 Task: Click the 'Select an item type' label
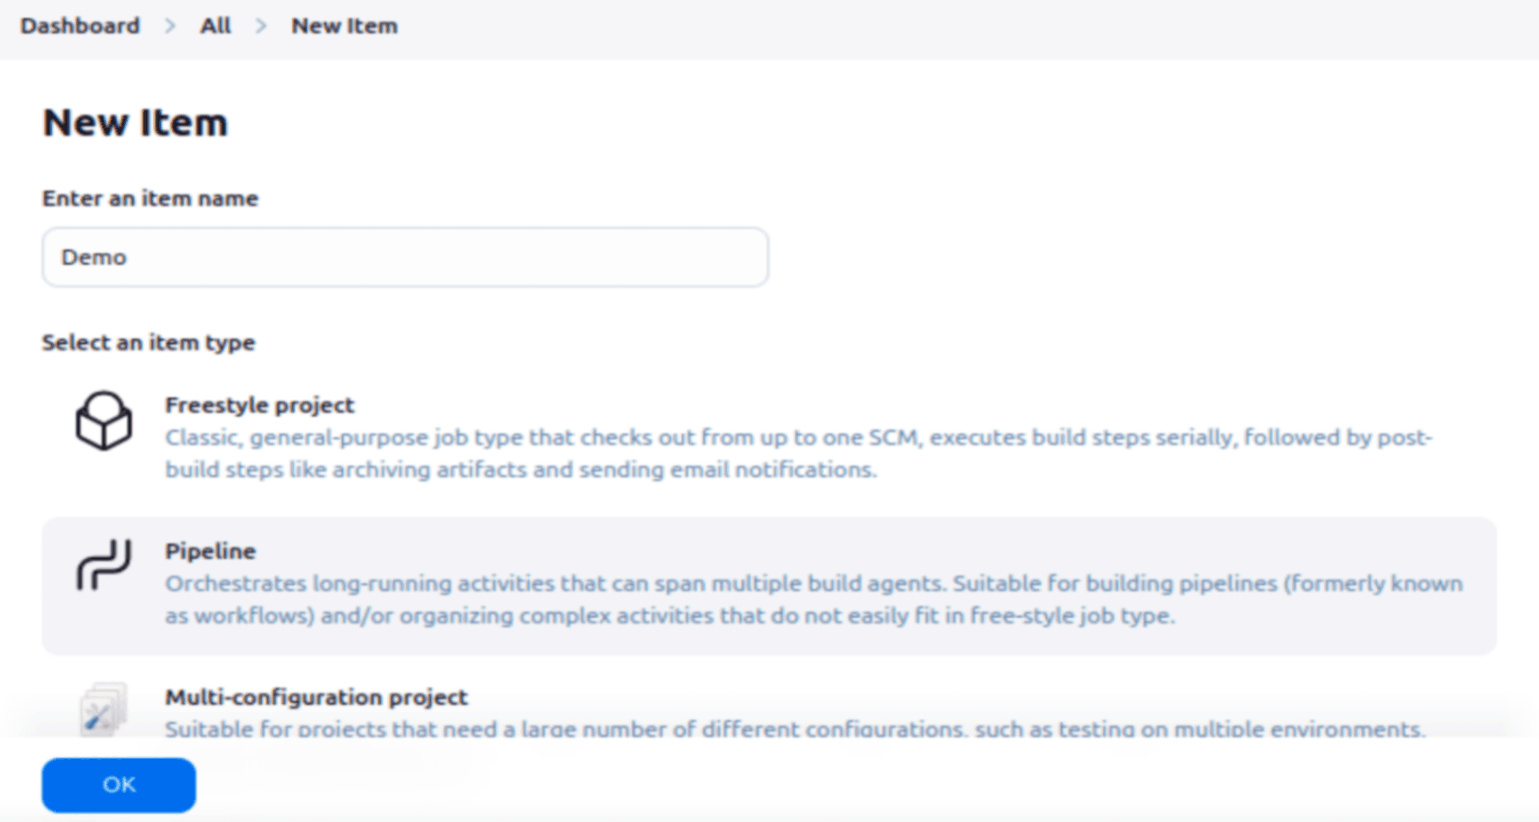(x=148, y=342)
